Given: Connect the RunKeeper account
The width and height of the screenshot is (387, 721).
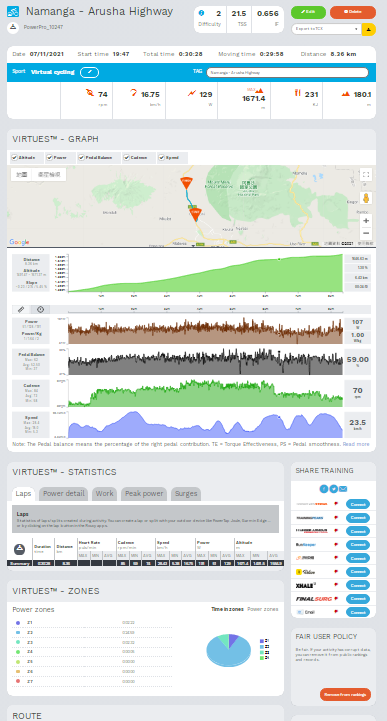Looking at the screenshot, I should tap(358, 545).
